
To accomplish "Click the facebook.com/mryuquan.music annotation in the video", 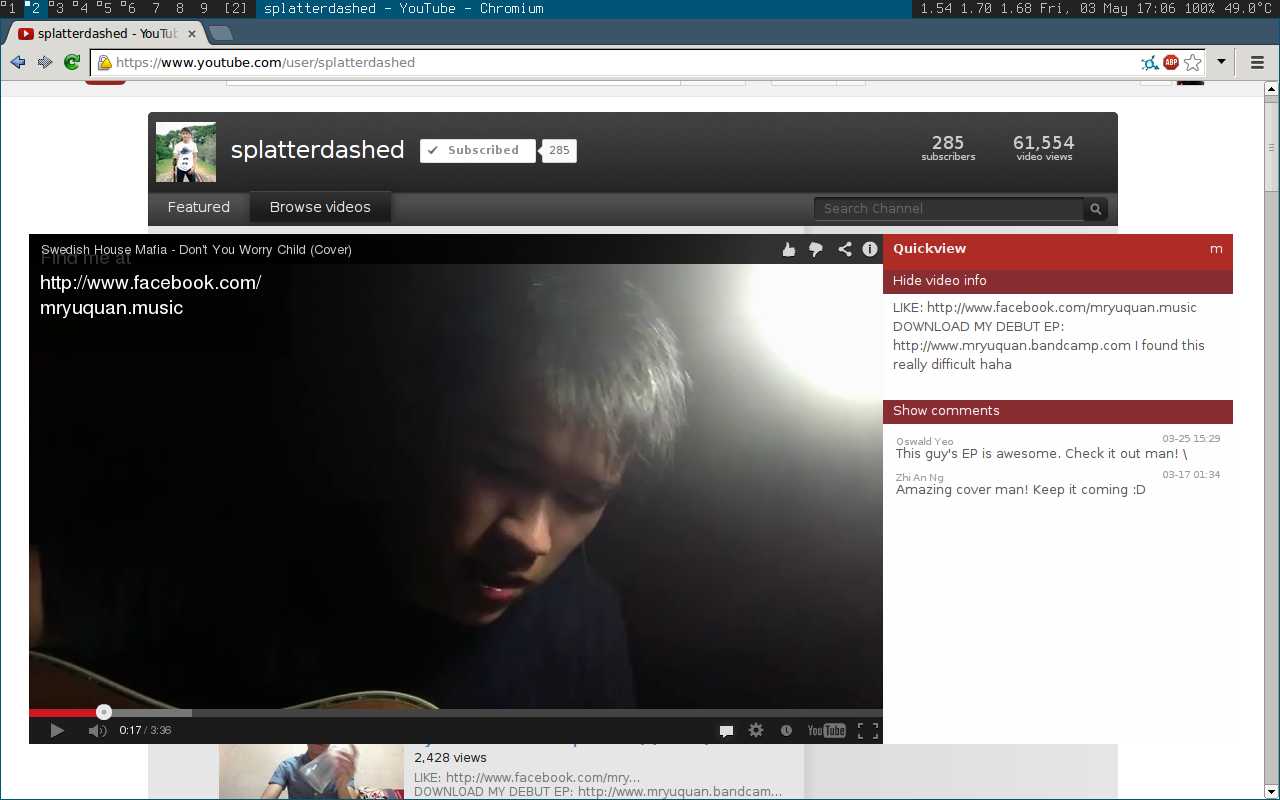I will pyautogui.click(x=151, y=295).
